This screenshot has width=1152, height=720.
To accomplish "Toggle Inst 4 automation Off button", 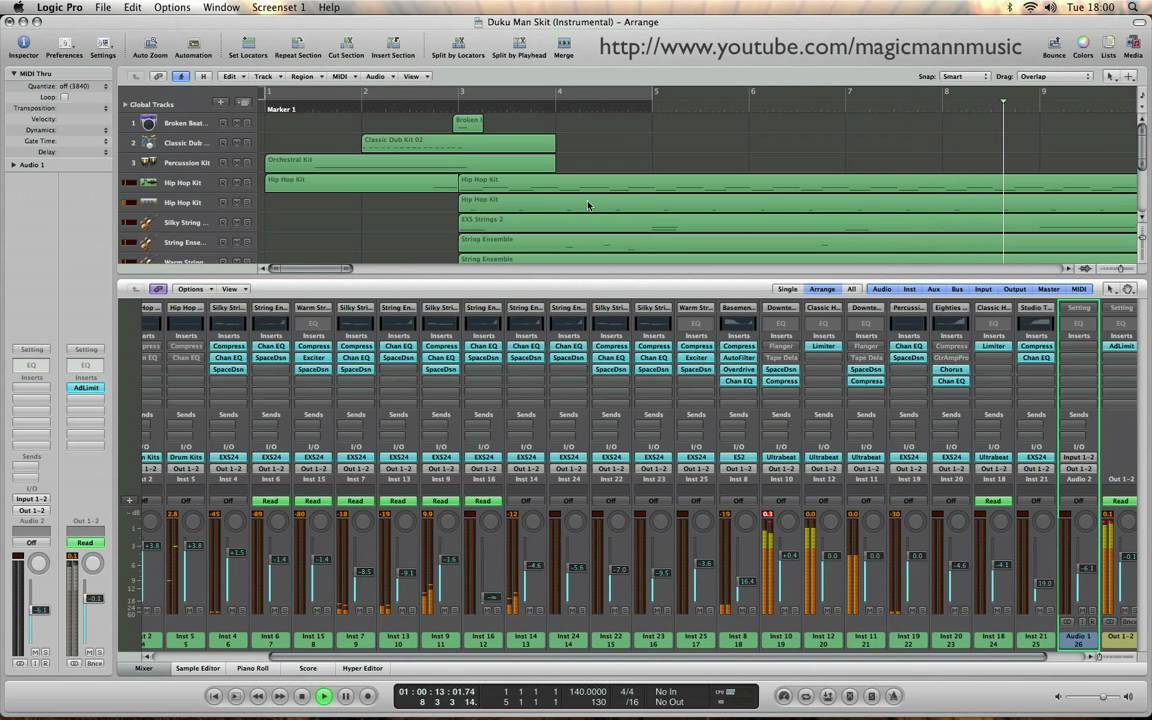I will tap(228, 501).
